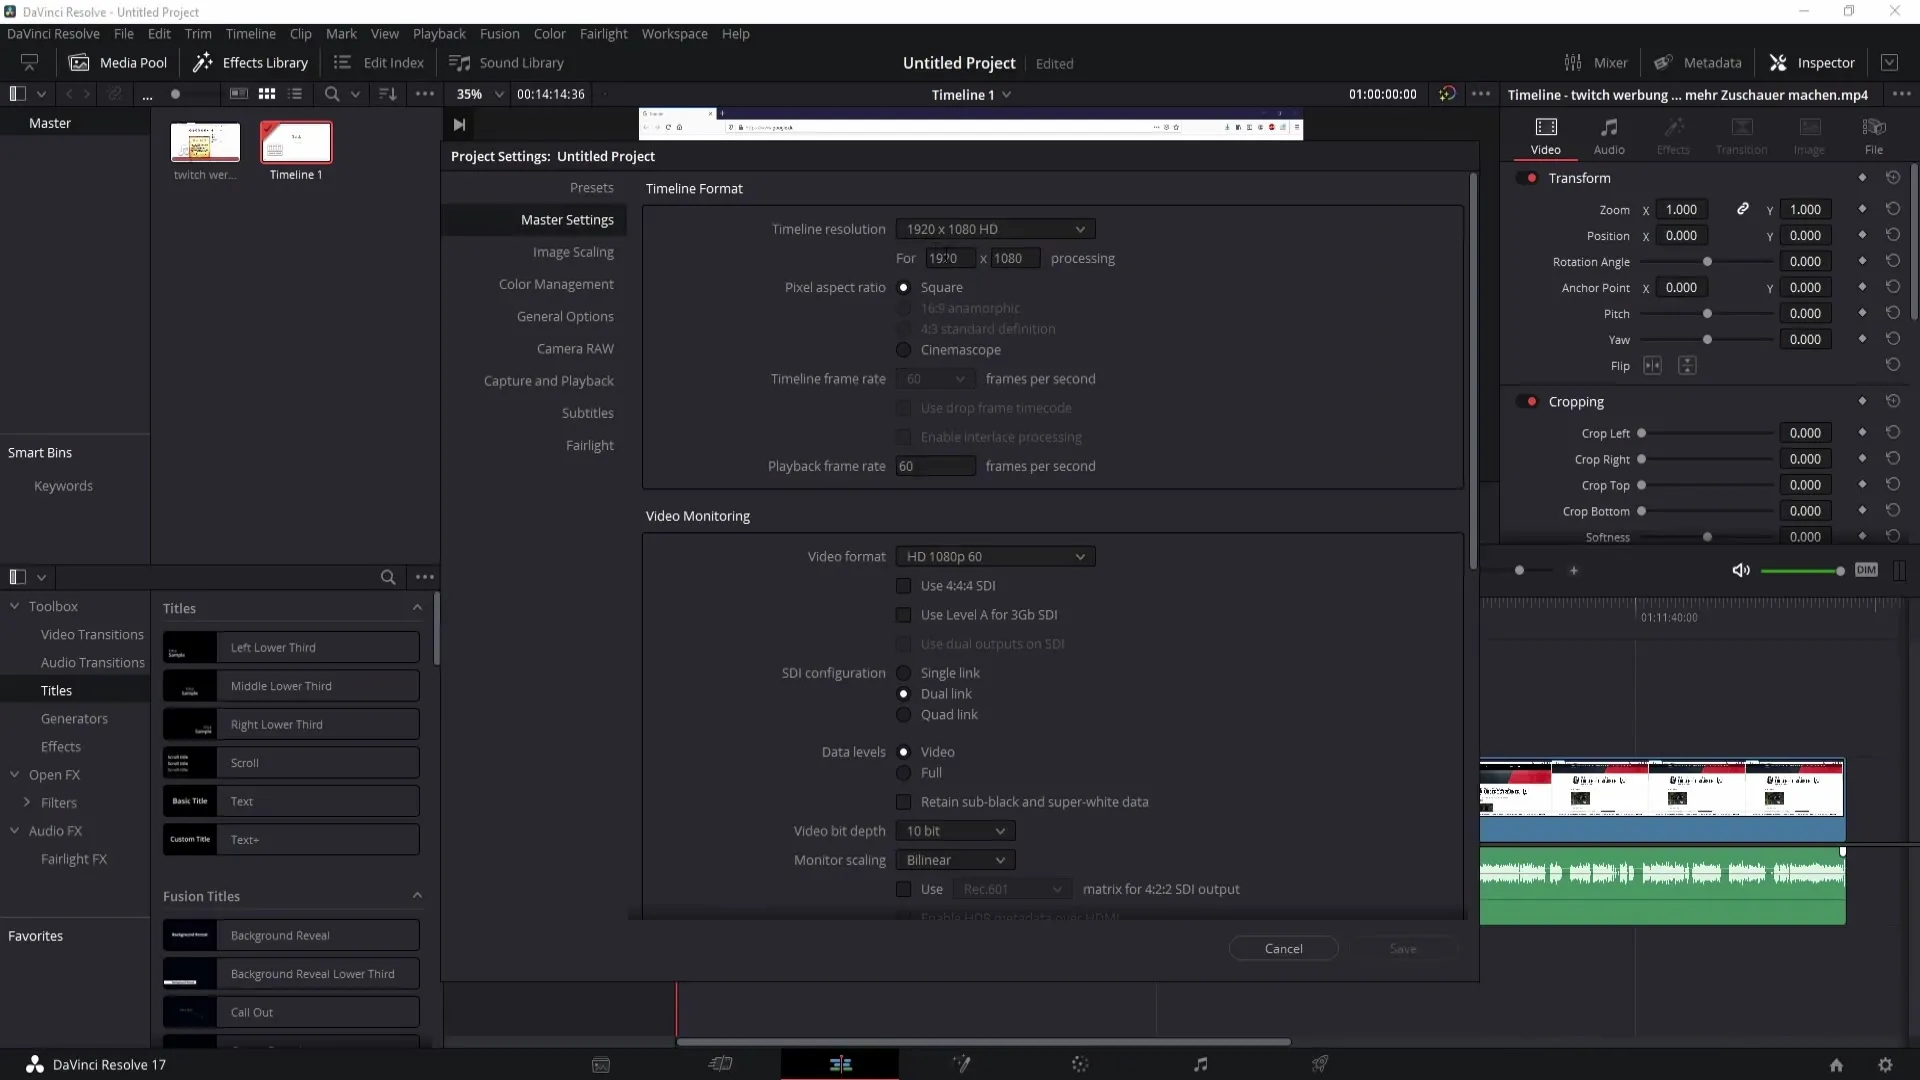
Task: Click Cancel button in Project Settings
Action: click(1284, 948)
